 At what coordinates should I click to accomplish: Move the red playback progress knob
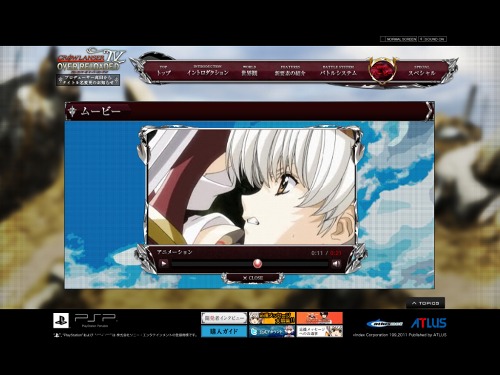click(x=257, y=264)
